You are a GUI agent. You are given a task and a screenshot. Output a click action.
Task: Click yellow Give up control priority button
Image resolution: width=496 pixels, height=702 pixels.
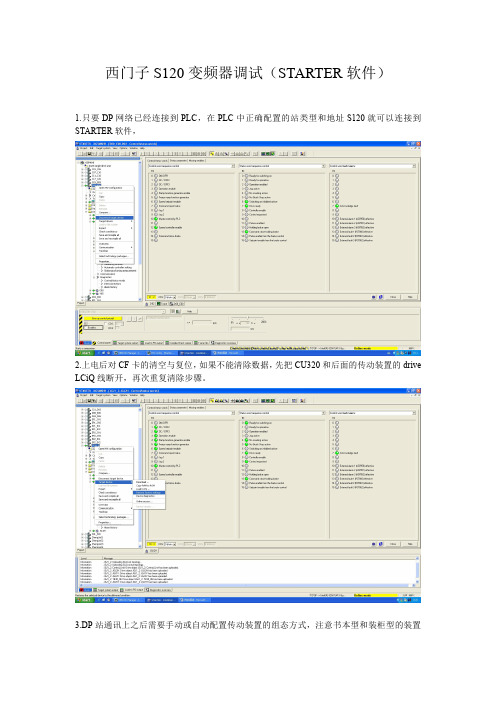pyautogui.click(x=103, y=318)
